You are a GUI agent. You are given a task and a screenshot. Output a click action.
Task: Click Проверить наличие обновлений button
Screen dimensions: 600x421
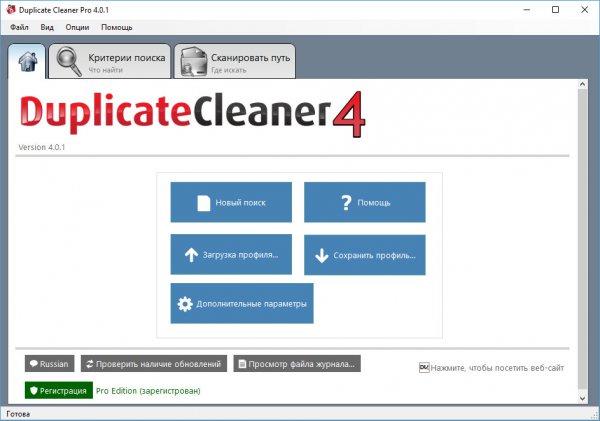click(154, 364)
